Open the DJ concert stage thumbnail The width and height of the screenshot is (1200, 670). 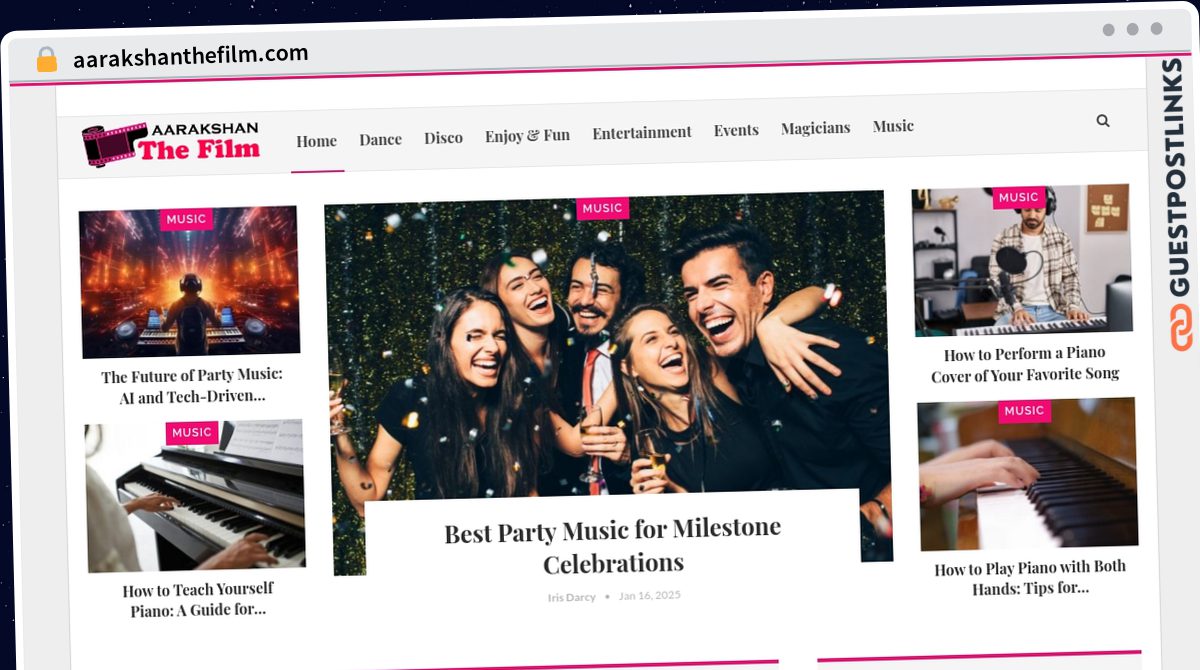click(189, 281)
